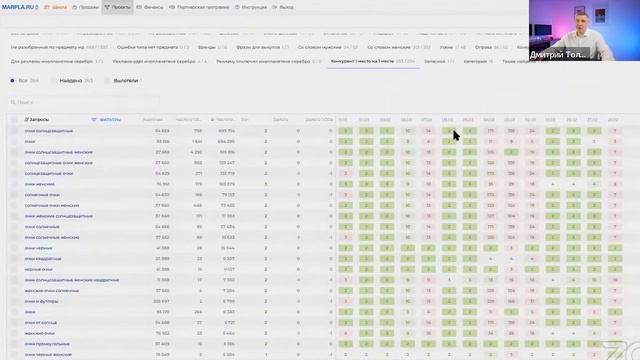
Task: Tick checkbox for очки солнцезащитные женские row
Action: pos(14,152)
